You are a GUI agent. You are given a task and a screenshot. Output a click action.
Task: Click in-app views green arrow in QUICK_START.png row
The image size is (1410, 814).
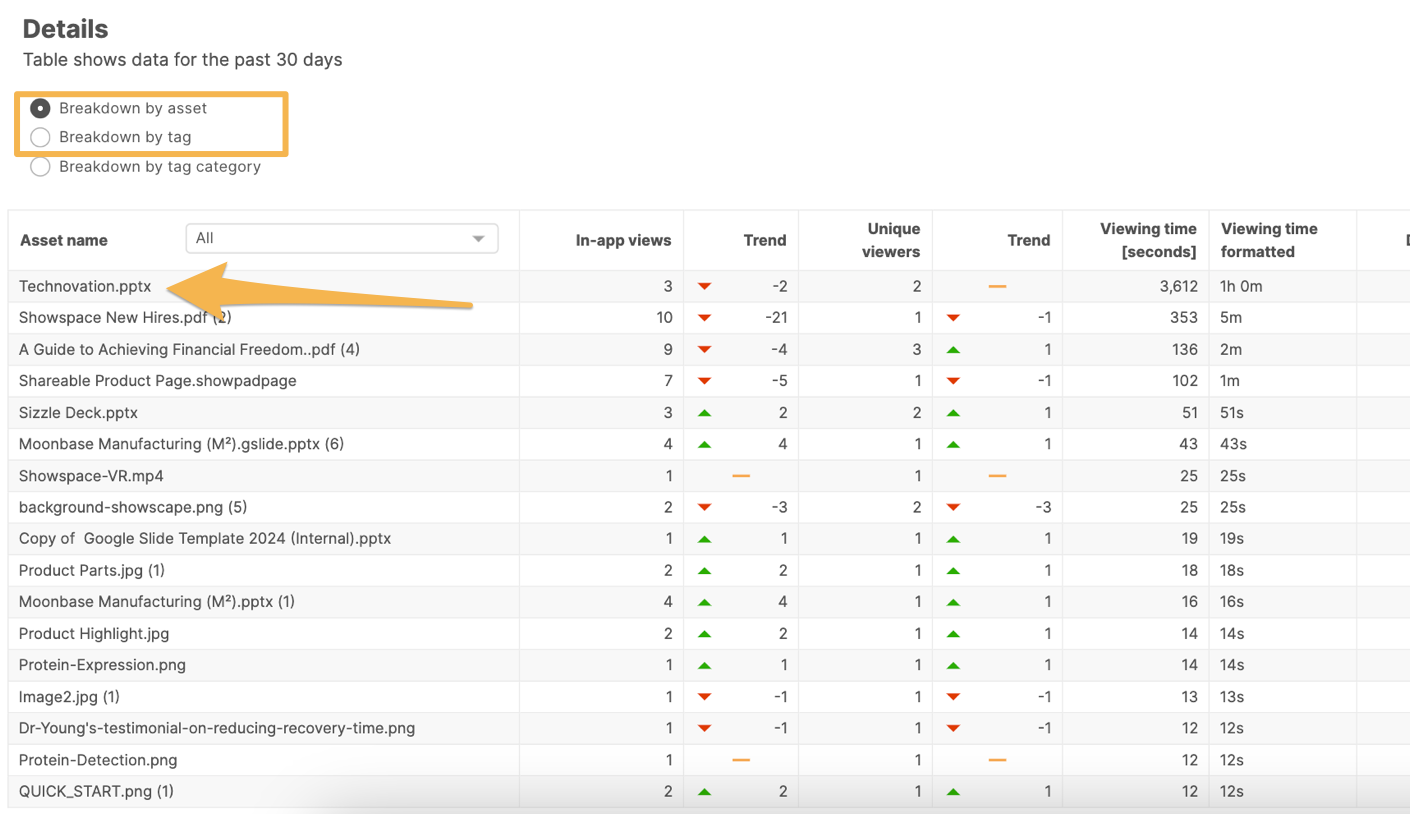click(x=704, y=792)
